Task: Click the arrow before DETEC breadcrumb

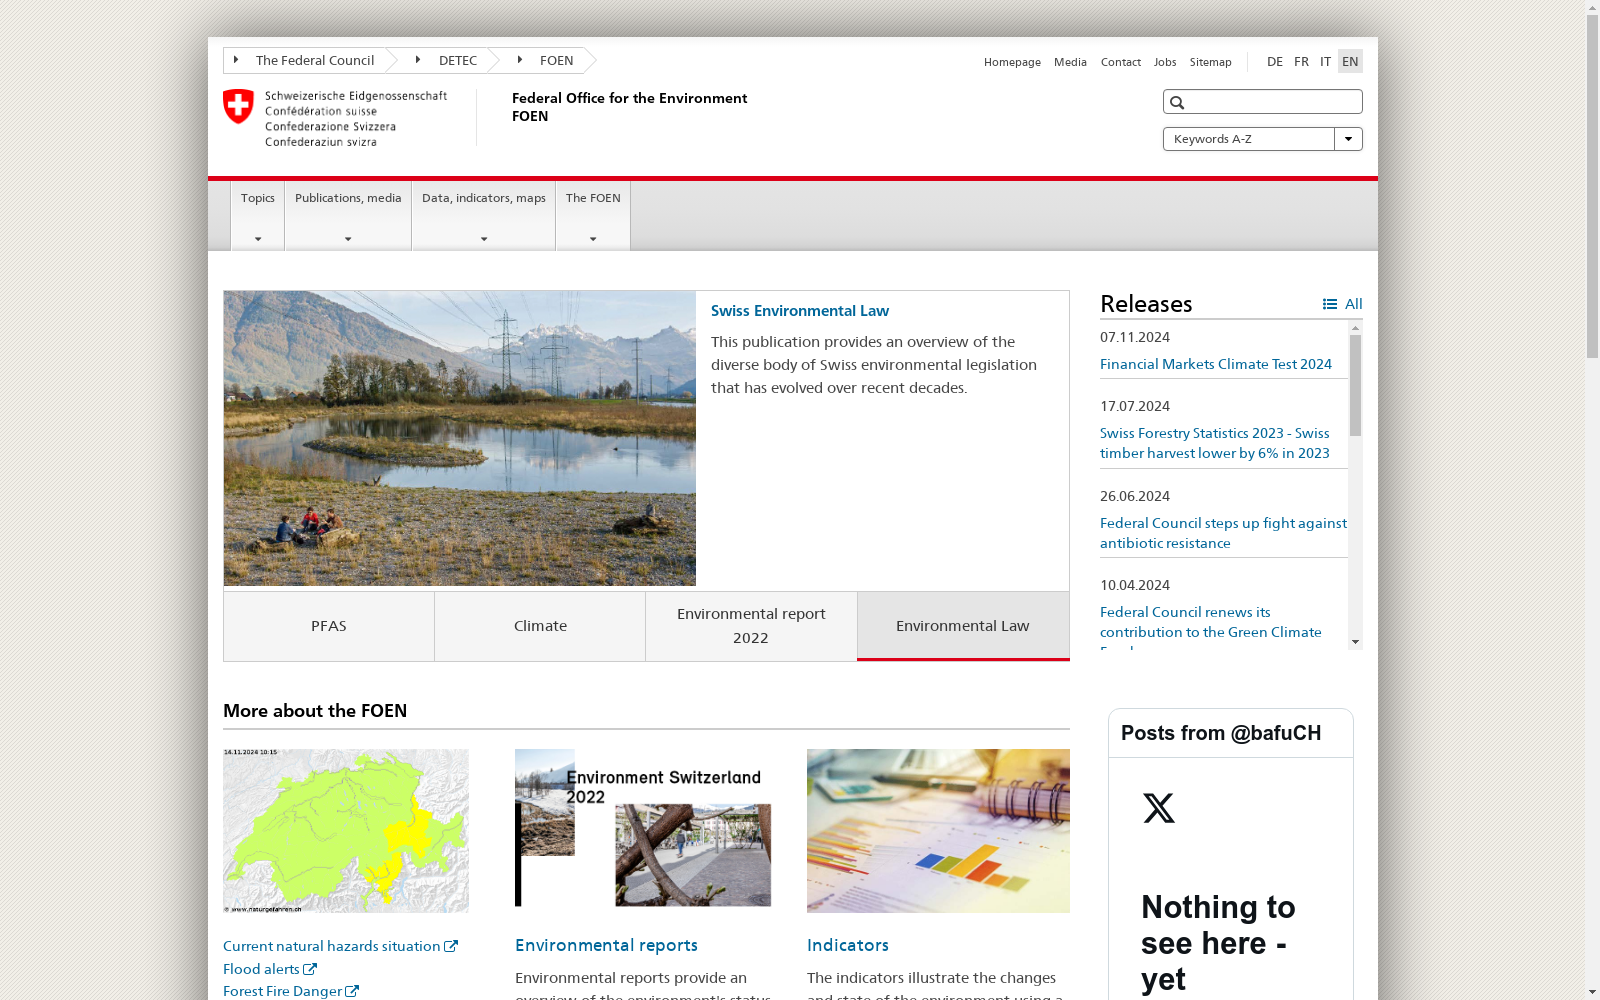Action: click(418, 60)
